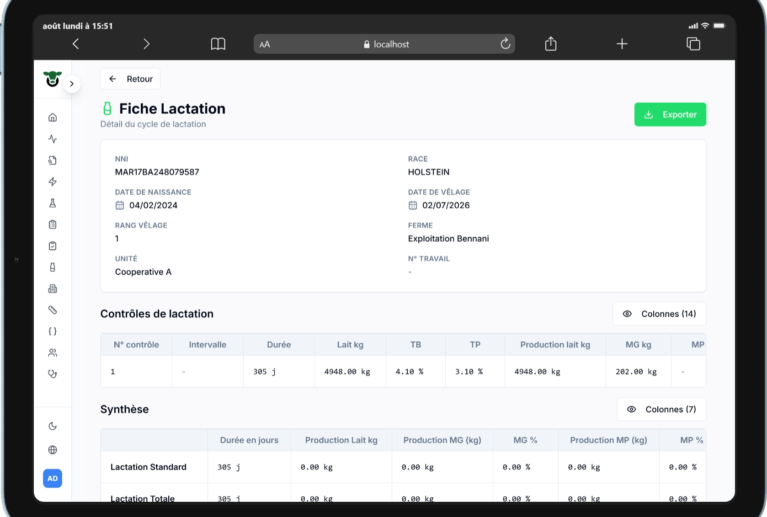Open a new tab with plus icon

[x=622, y=44]
